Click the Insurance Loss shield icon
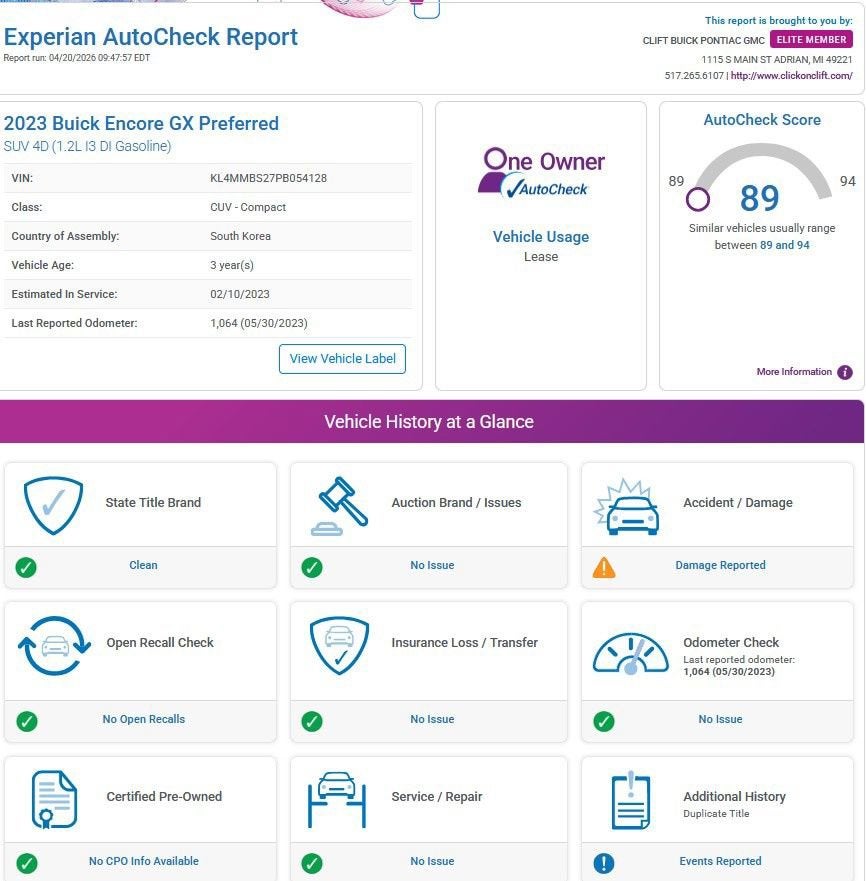Viewport: 866px width, 881px height. click(x=339, y=645)
